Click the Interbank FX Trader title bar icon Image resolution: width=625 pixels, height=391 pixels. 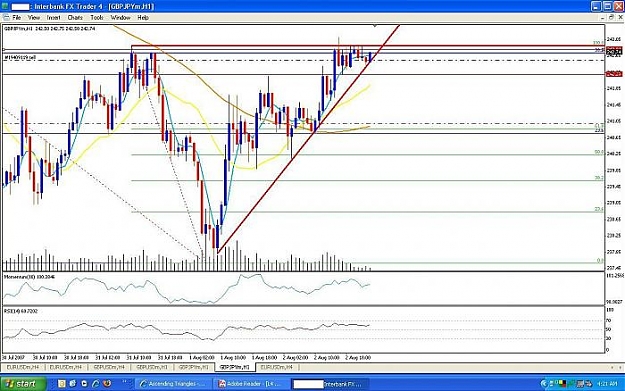pos(5,6)
